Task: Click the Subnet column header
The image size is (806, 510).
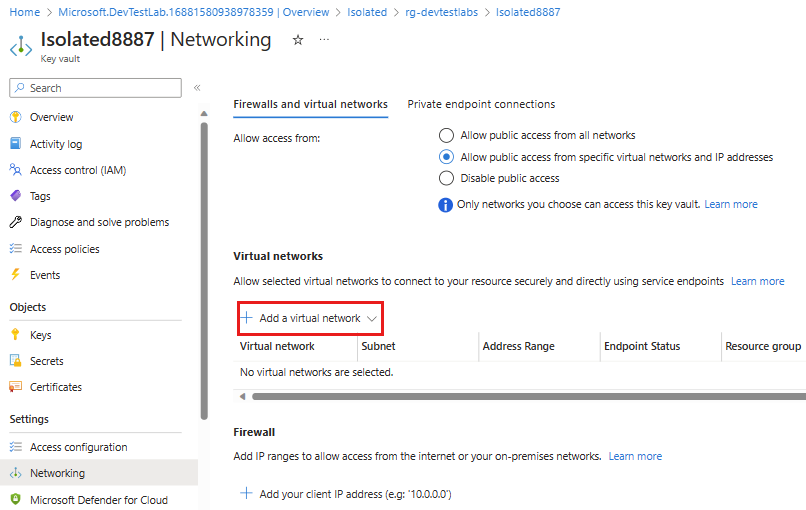Action: [378, 346]
